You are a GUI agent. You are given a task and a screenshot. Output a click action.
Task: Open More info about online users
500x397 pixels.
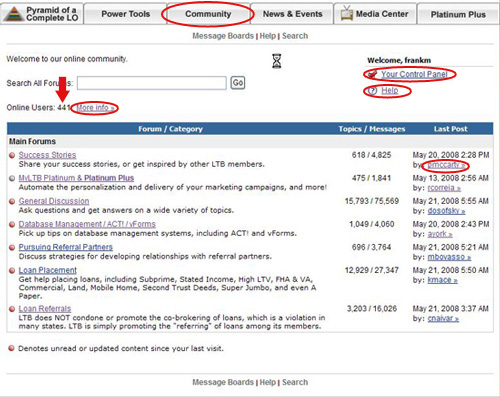click(95, 108)
